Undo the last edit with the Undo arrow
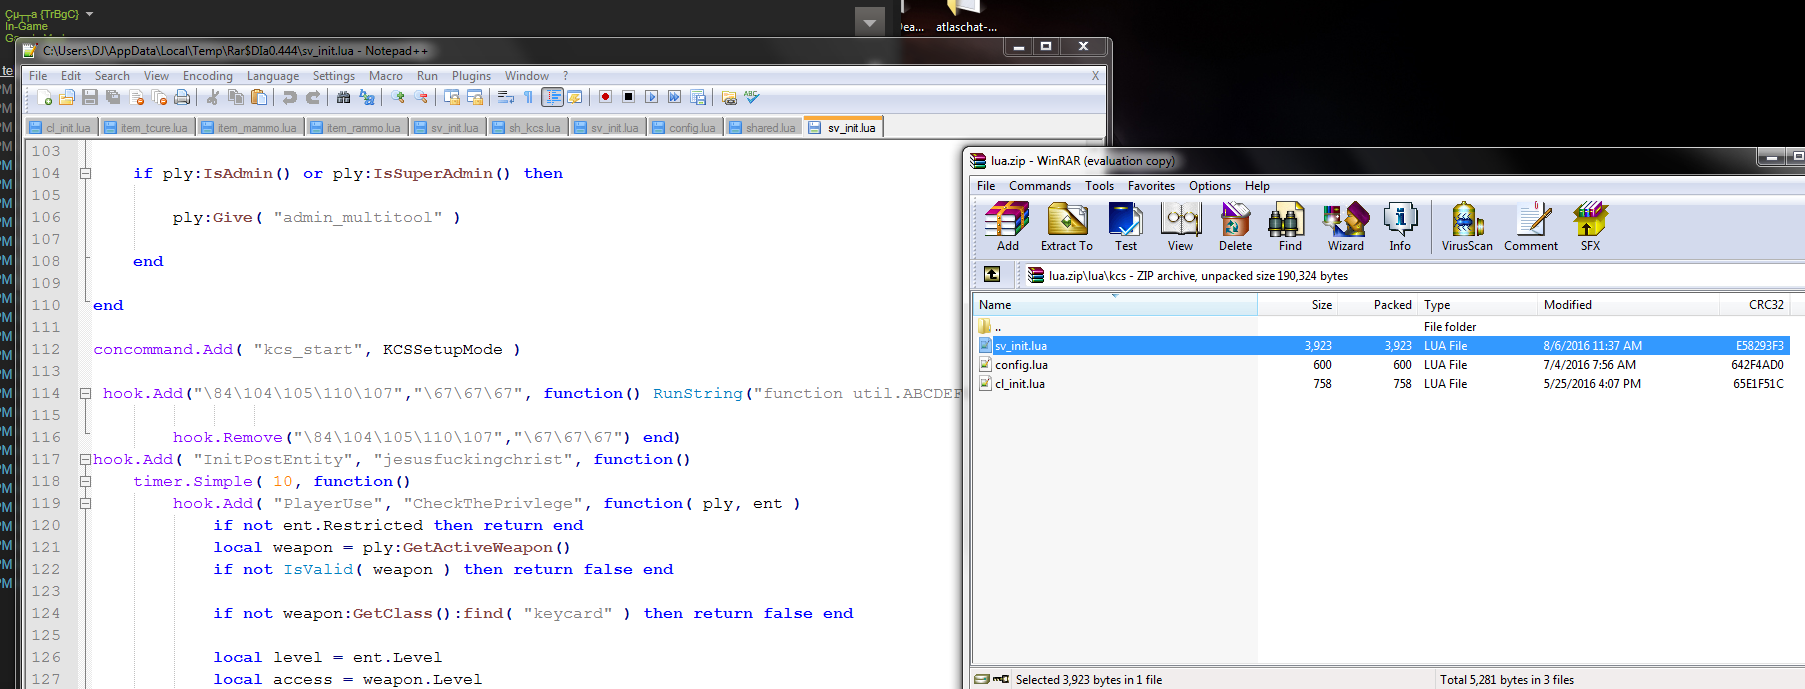 tap(290, 97)
